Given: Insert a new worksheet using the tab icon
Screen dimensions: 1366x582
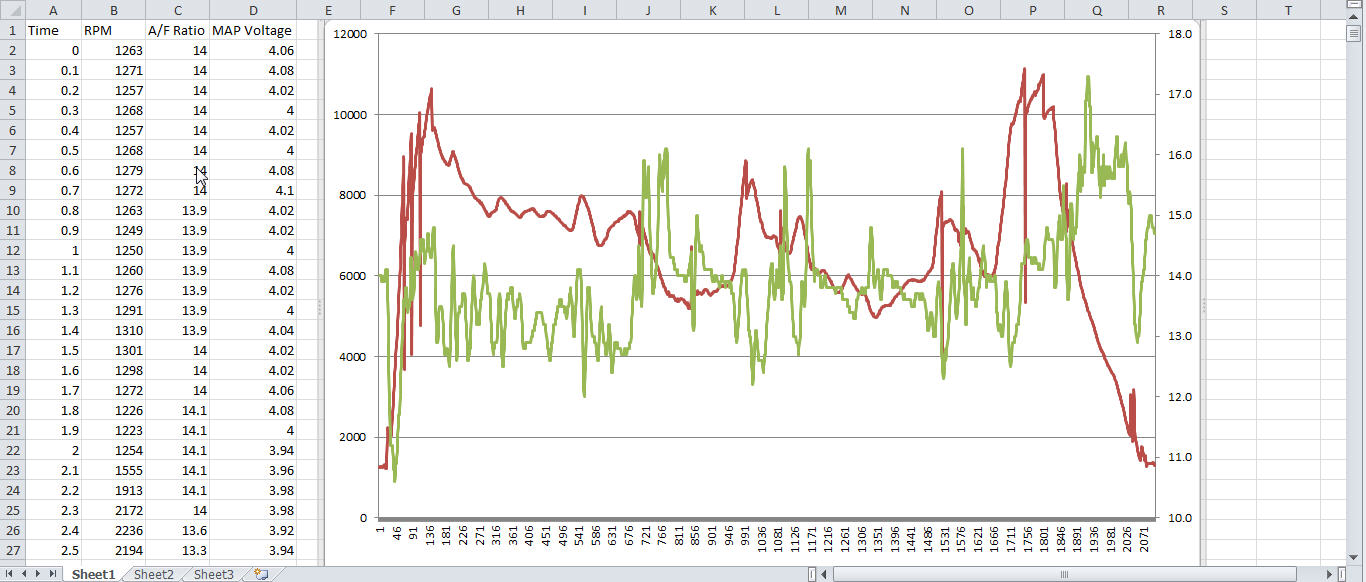Looking at the screenshot, I should tap(261, 574).
